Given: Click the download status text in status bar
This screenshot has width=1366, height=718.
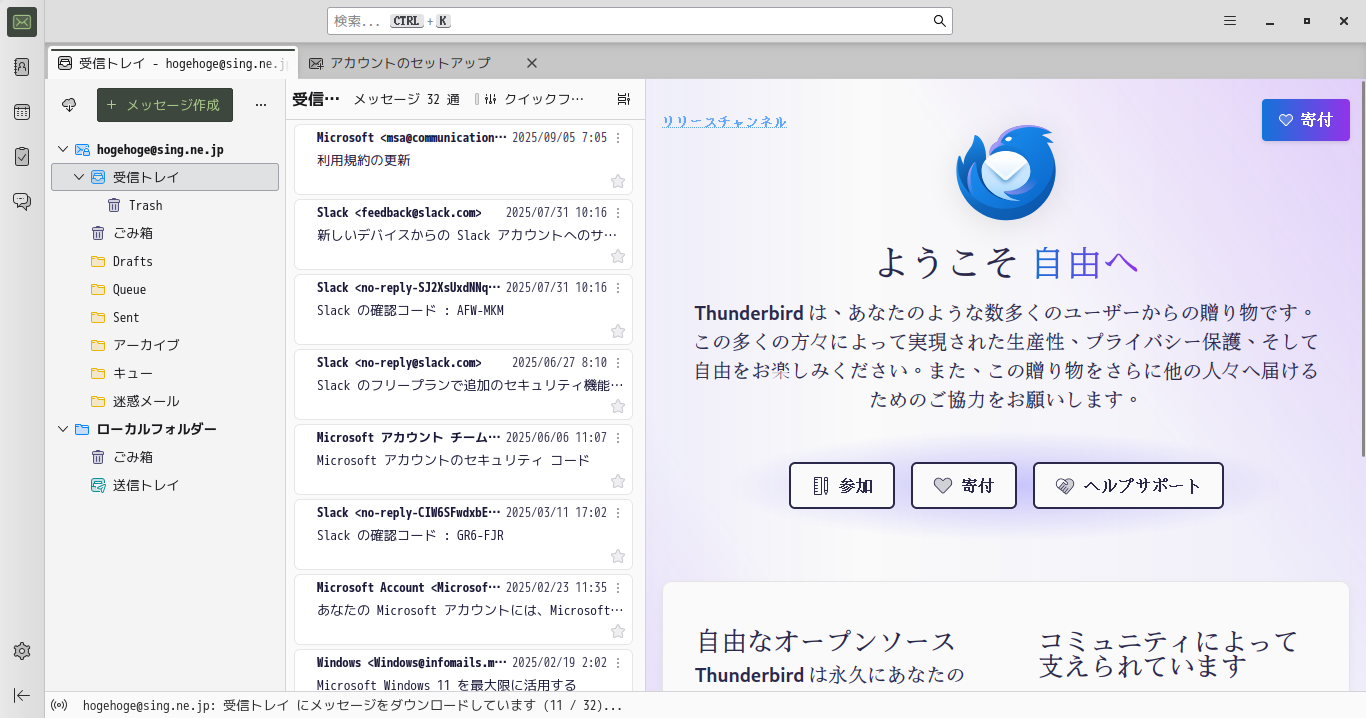Looking at the screenshot, I should coord(353,706).
